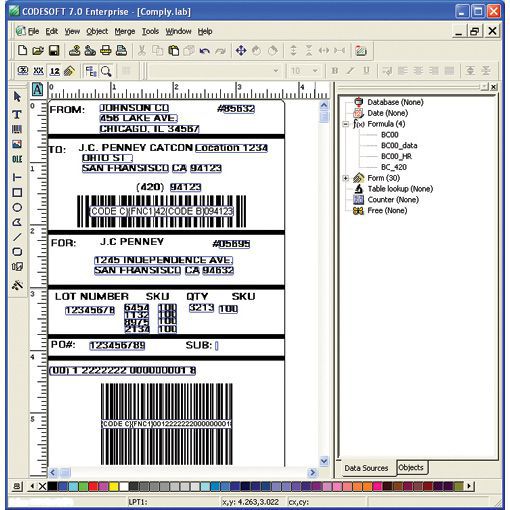Select the Barcode tool in left toolbar
The height and width of the screenshot is (510, 510).
(x=17, y=129)
